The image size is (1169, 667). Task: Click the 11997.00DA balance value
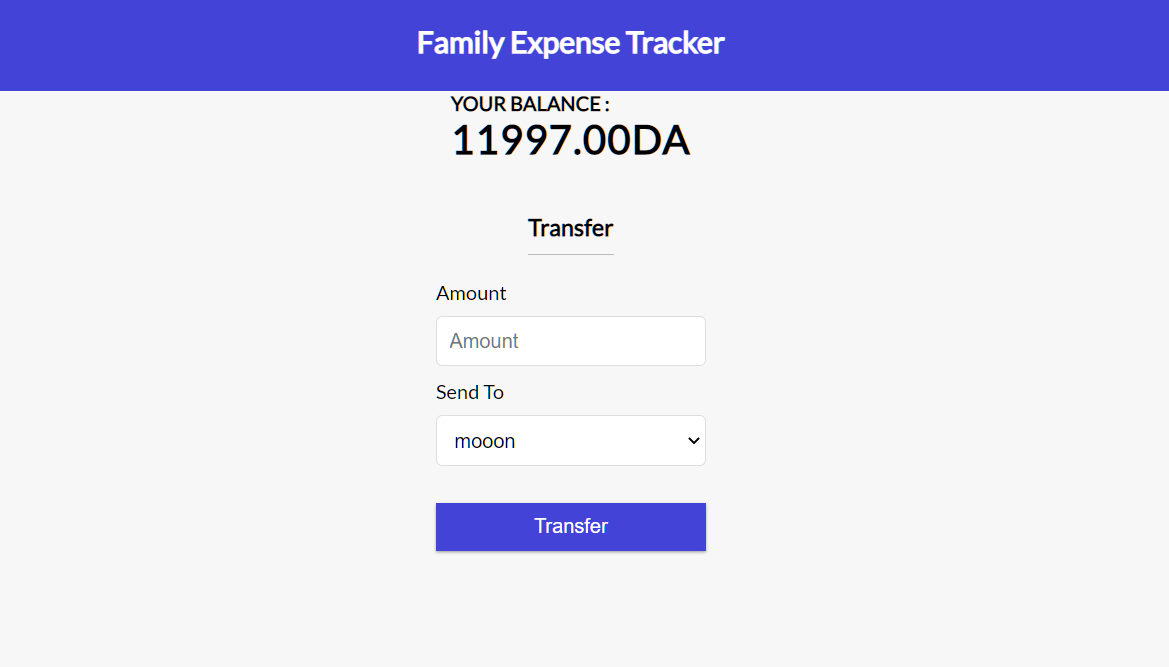(x=570, y=140)
